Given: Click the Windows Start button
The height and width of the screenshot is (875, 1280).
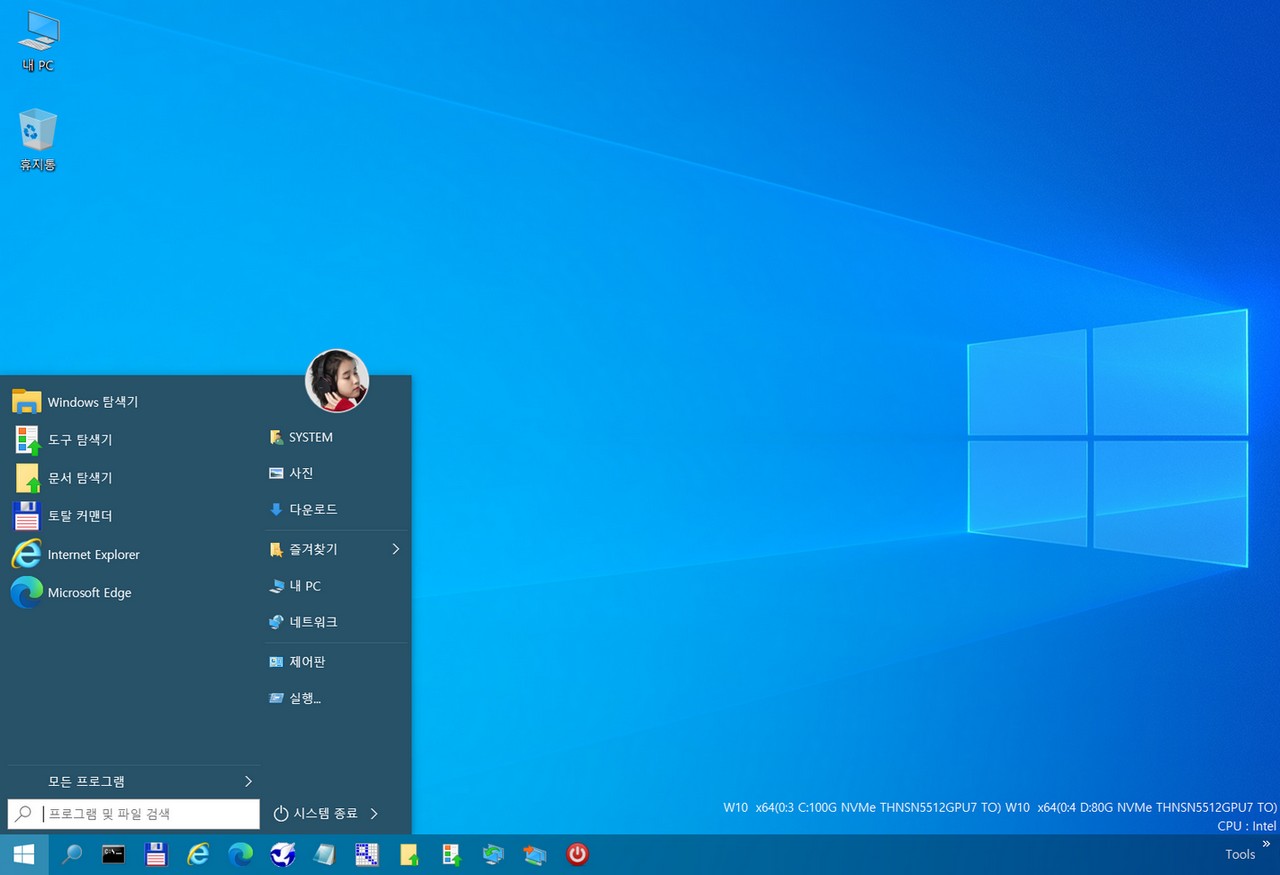Looking at the screenshot, I should pos(24,854).
